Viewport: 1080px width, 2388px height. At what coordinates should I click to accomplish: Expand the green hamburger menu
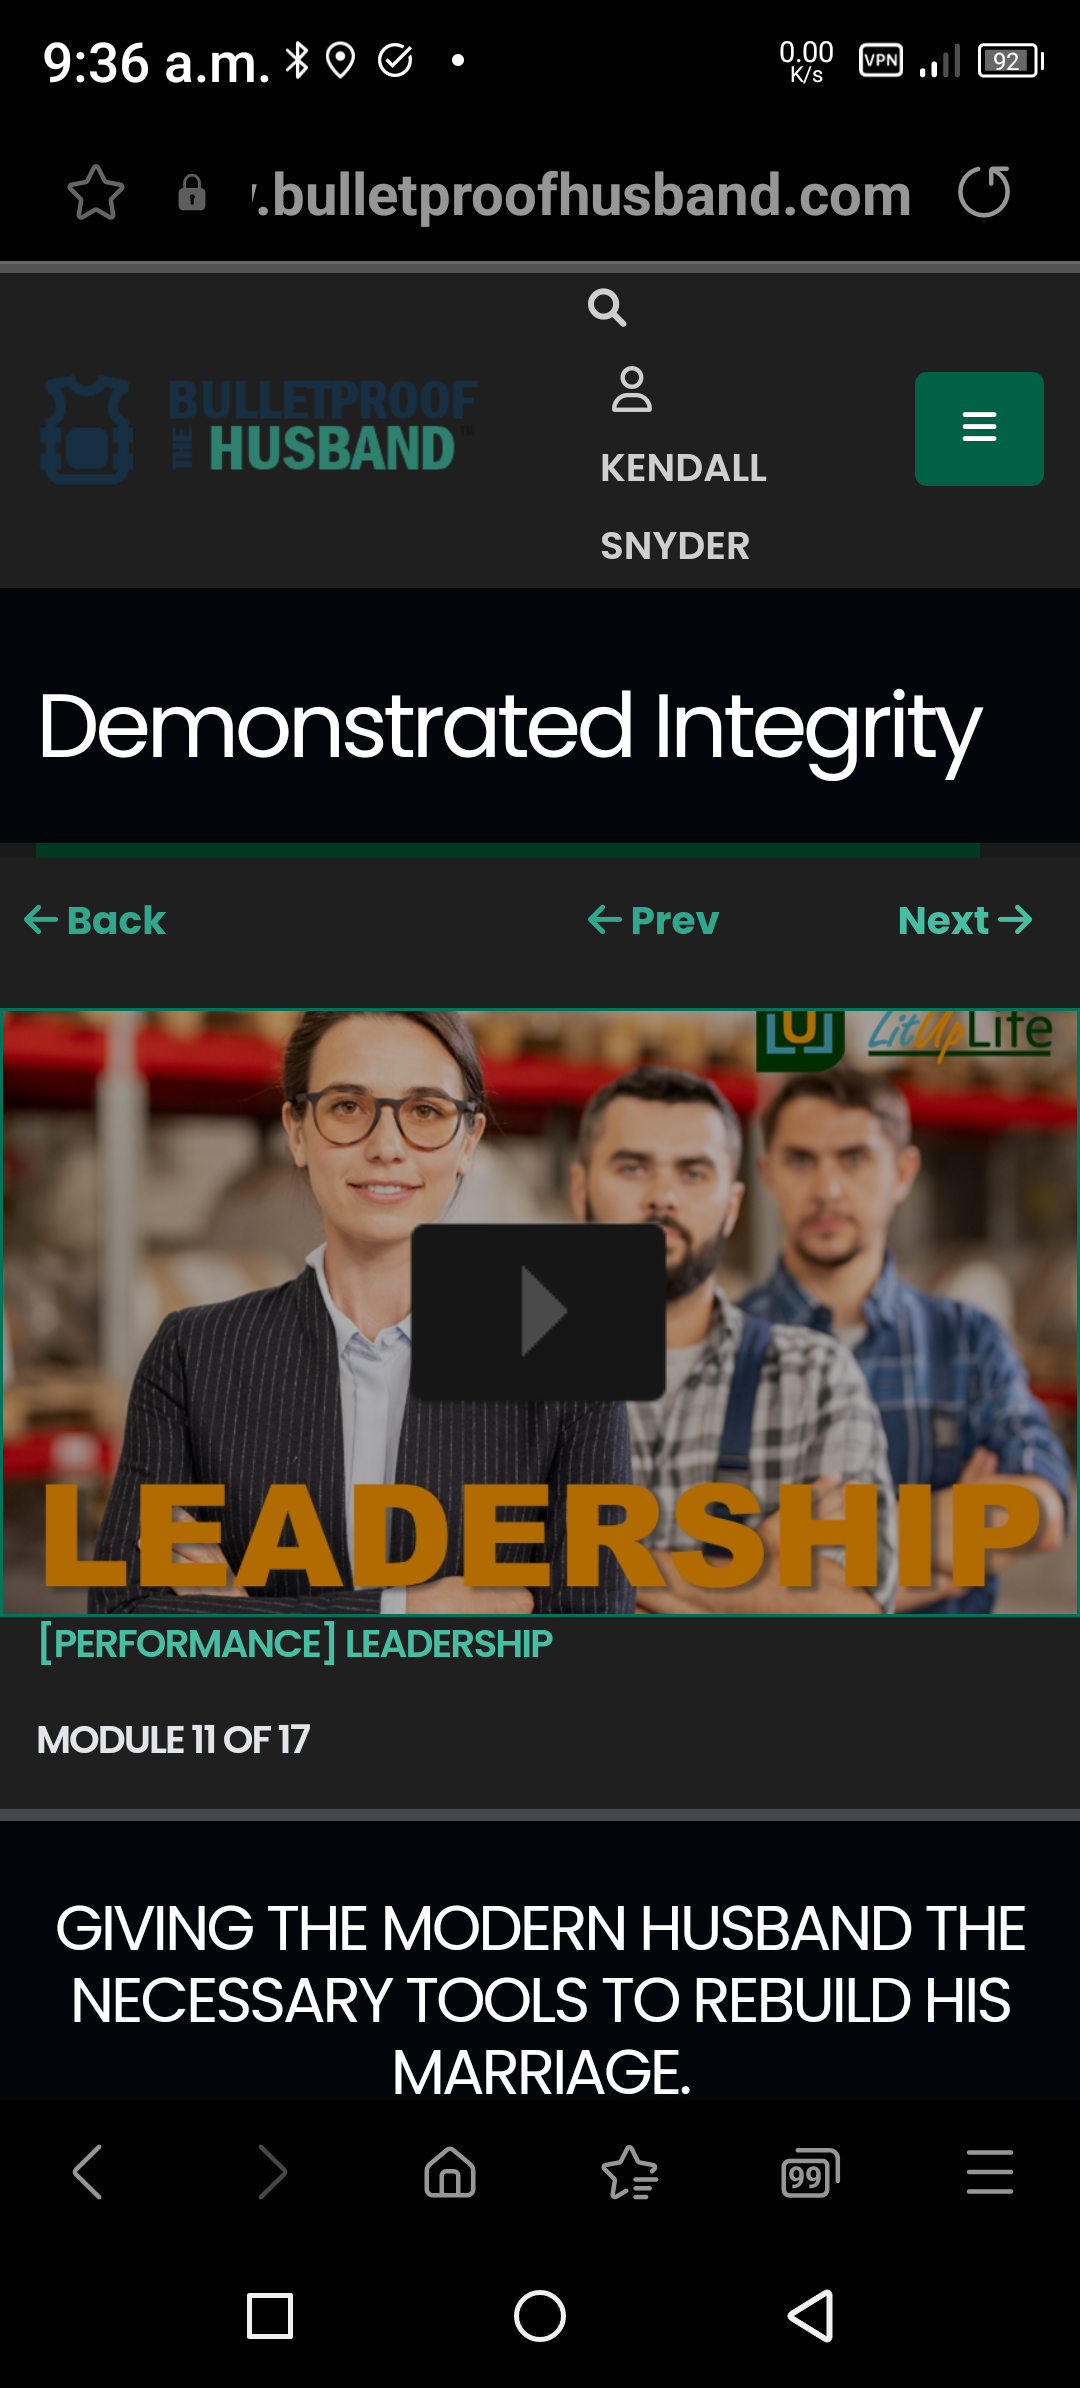[x=979, y=428]
